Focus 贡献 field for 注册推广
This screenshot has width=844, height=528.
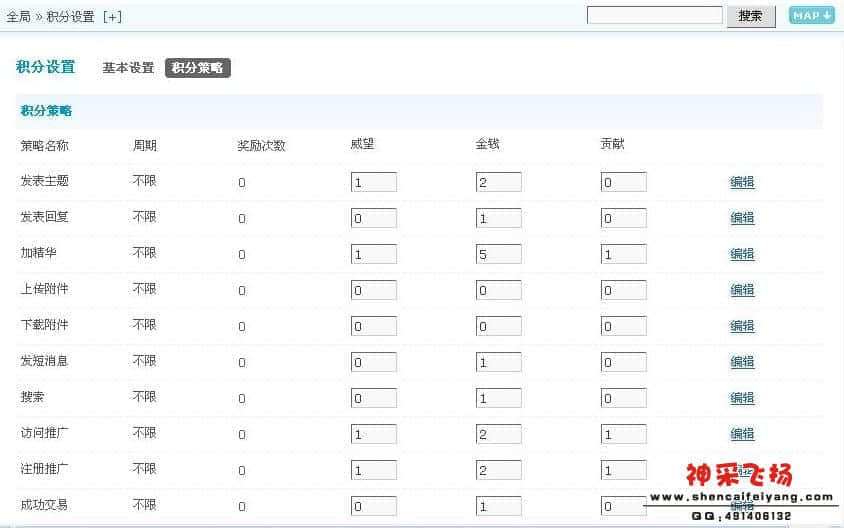[623, 470]
